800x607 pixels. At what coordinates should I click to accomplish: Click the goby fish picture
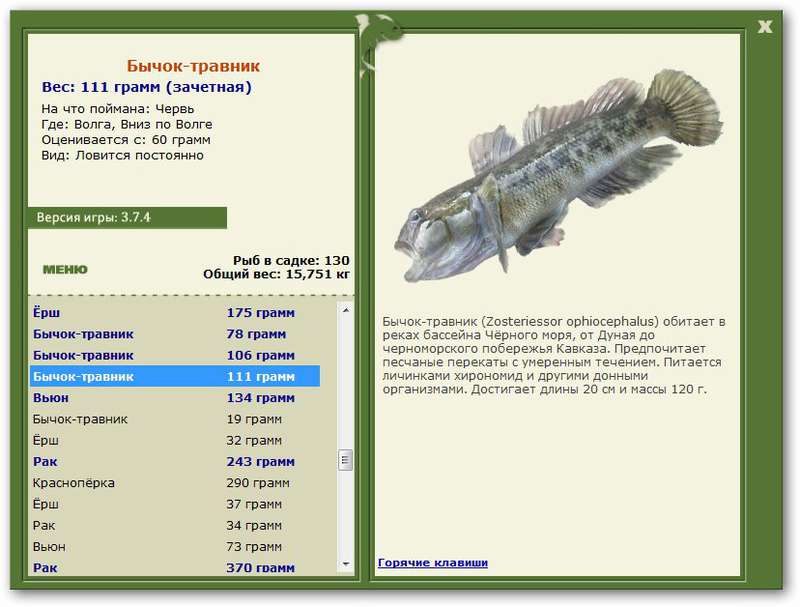[559, 176]
